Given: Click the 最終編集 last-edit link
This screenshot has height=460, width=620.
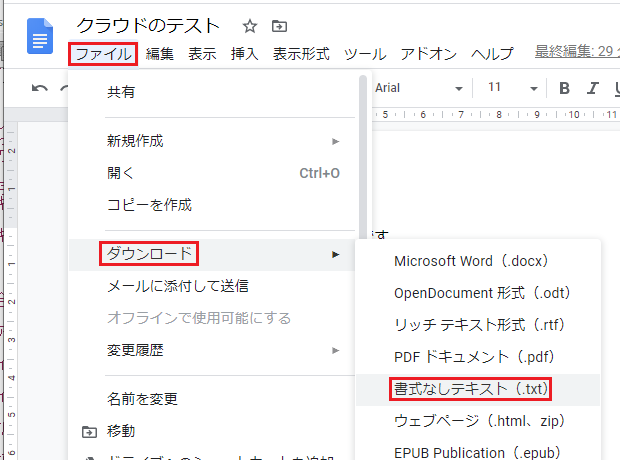Looking at the screenshot, I should (577, 51).
